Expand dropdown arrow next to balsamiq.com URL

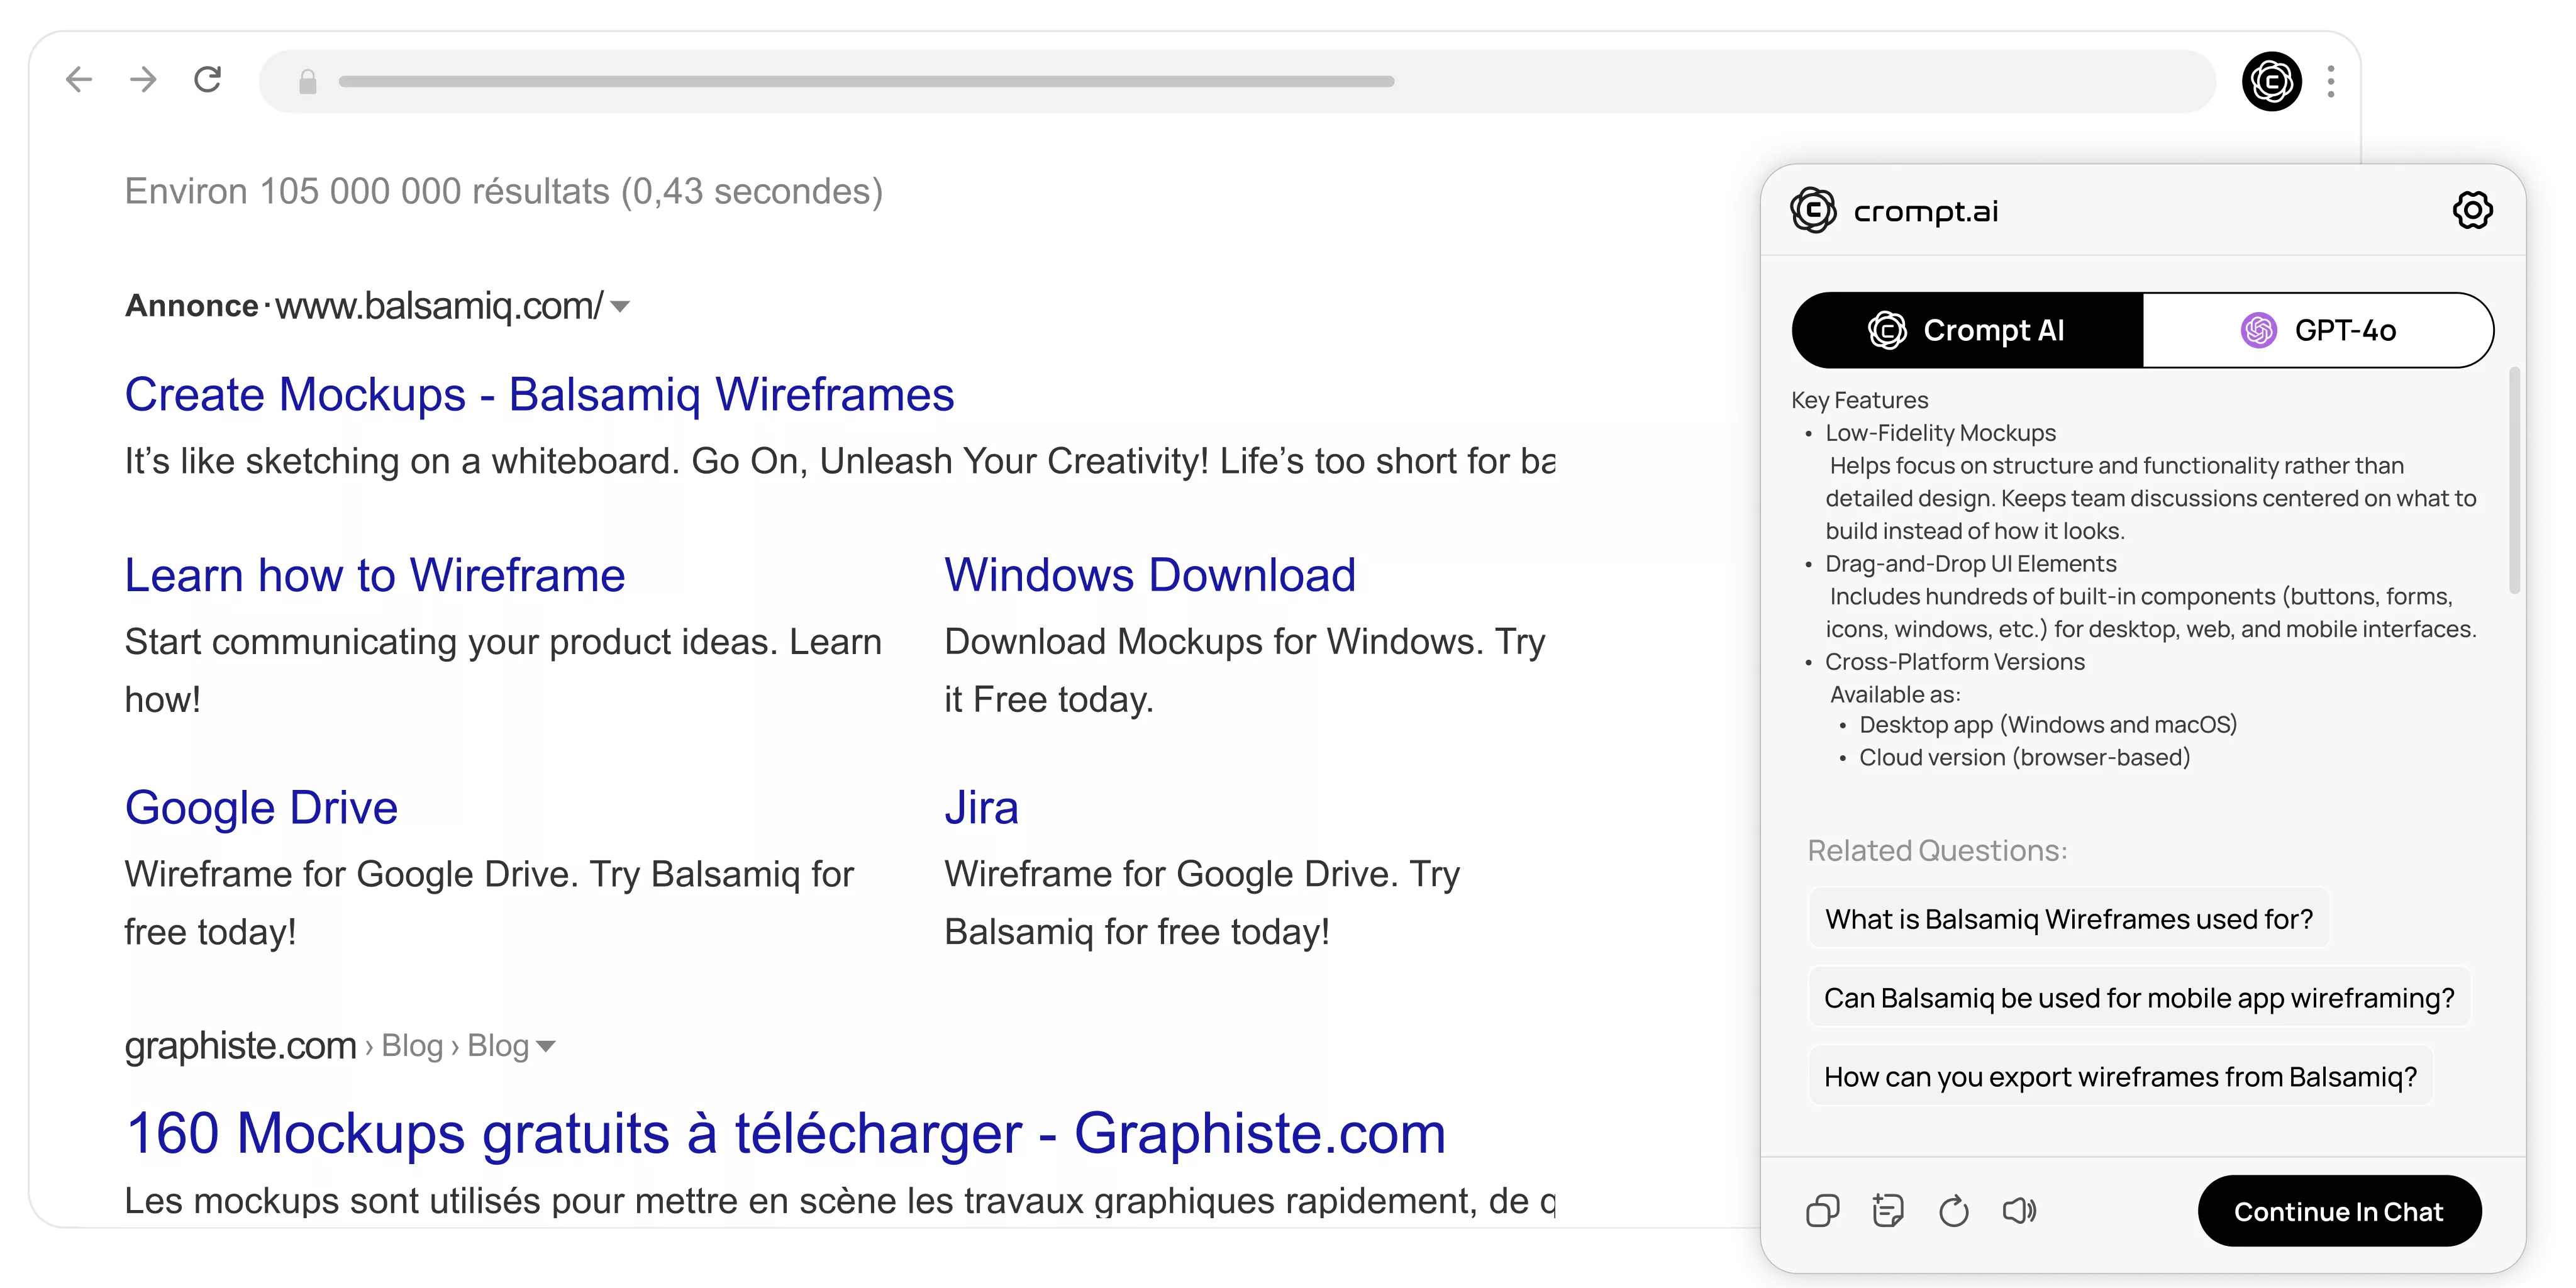pos(620,307)
